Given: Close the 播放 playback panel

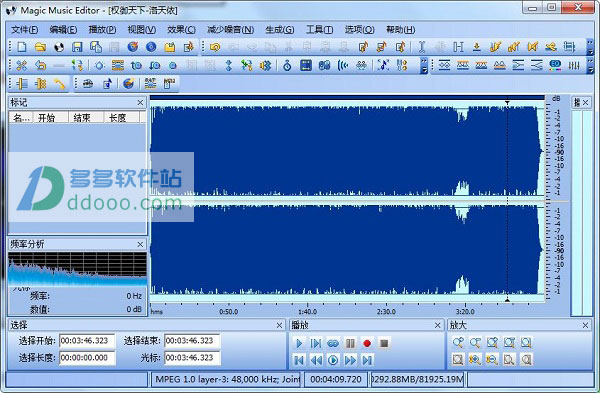Looking at the screenshot, I should [x=438, y=325].
